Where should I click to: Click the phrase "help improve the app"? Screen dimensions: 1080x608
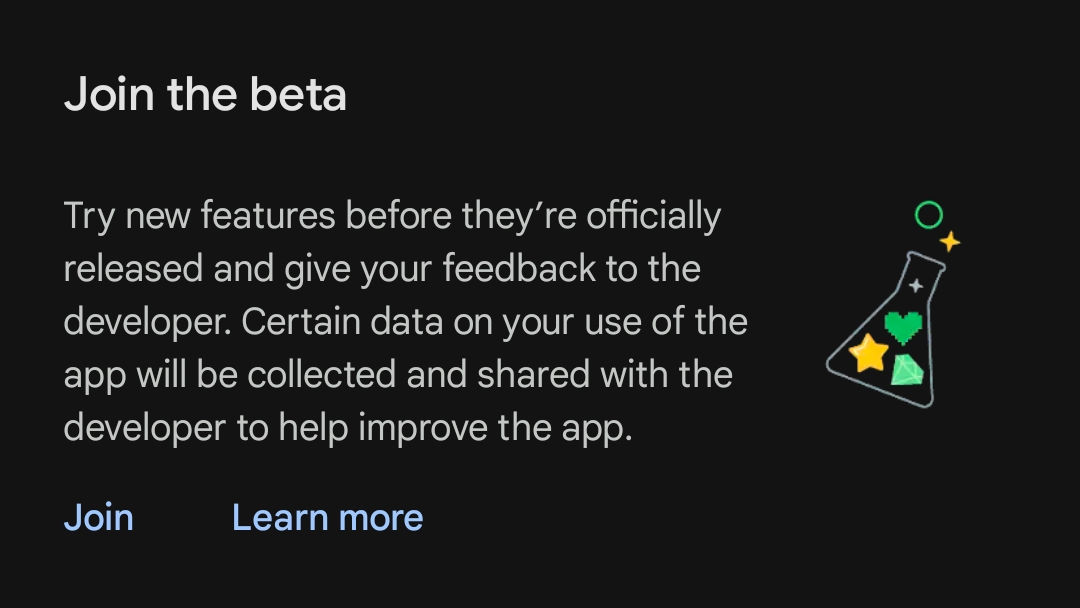tap(455, 428)
